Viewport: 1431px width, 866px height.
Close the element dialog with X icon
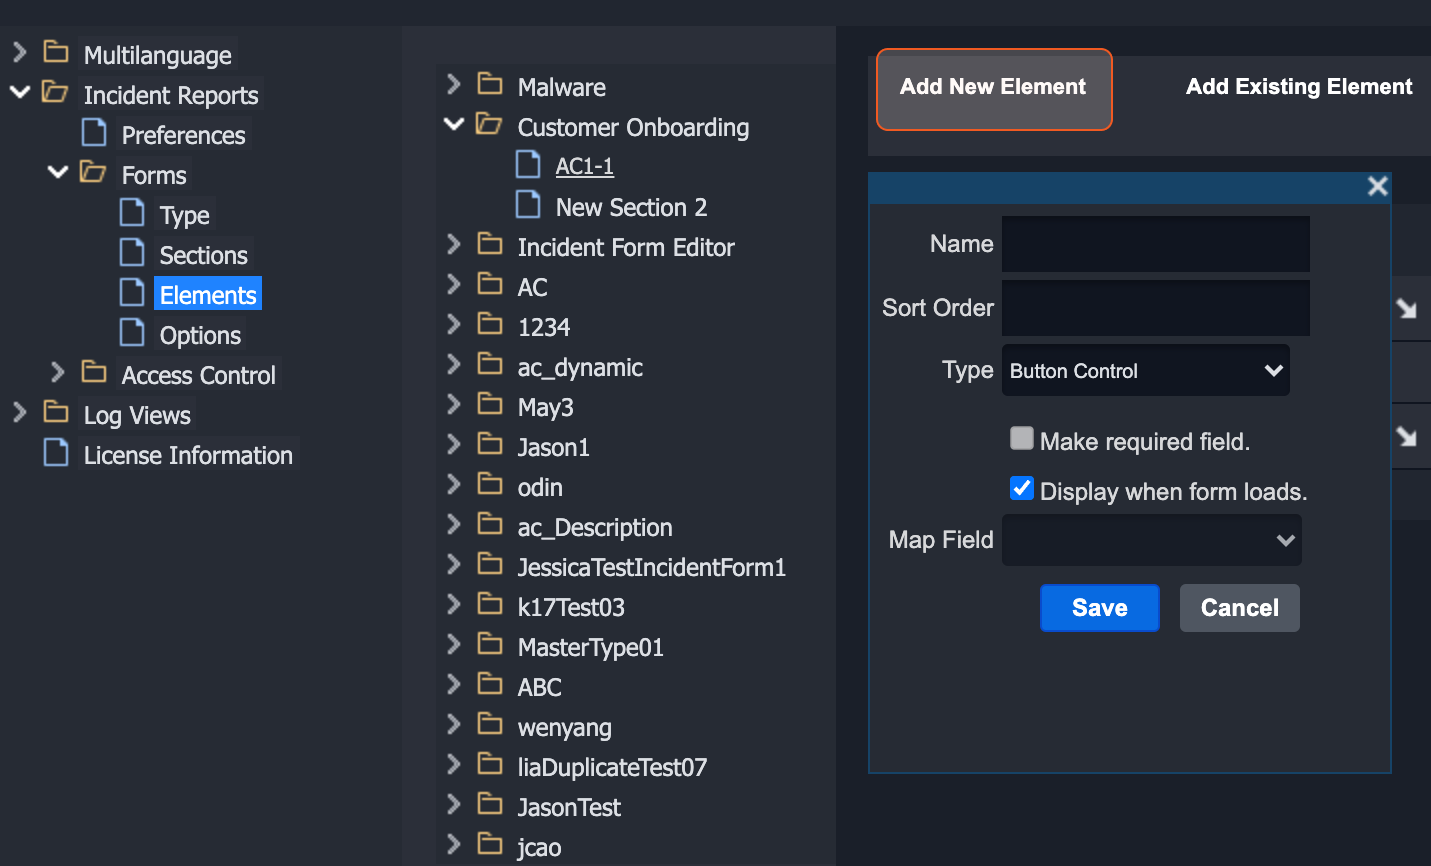(x=1377, y=187)
